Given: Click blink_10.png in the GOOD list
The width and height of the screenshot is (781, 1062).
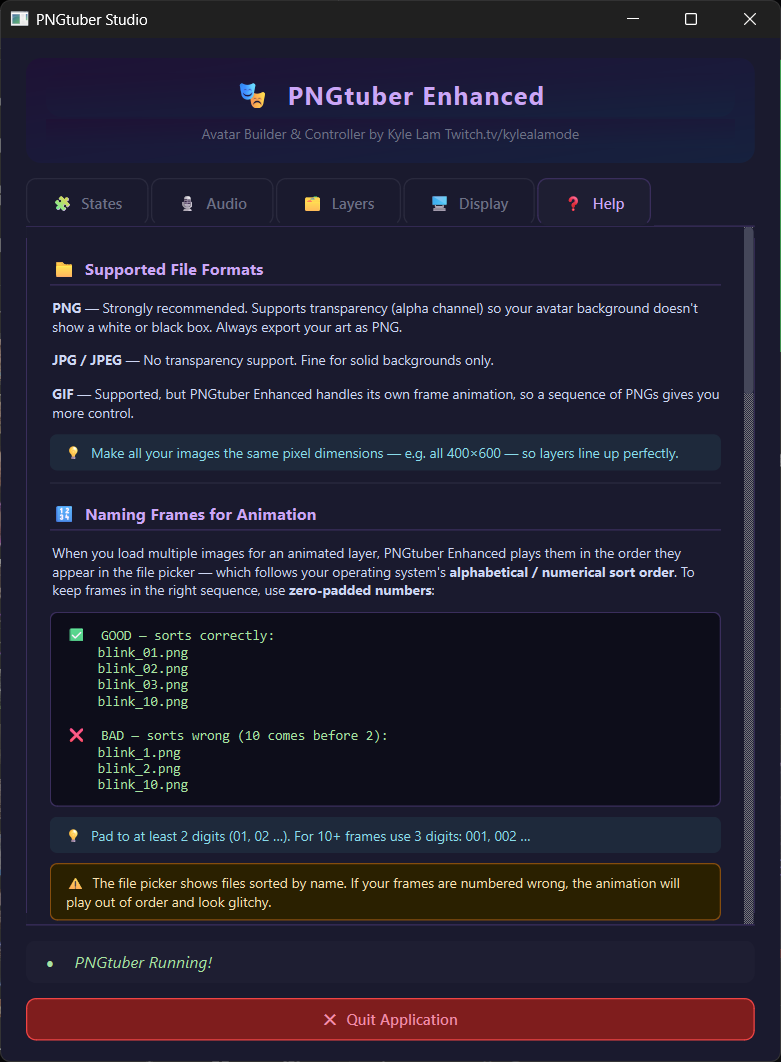Looking at the screenshot, I should coord(143,702).
